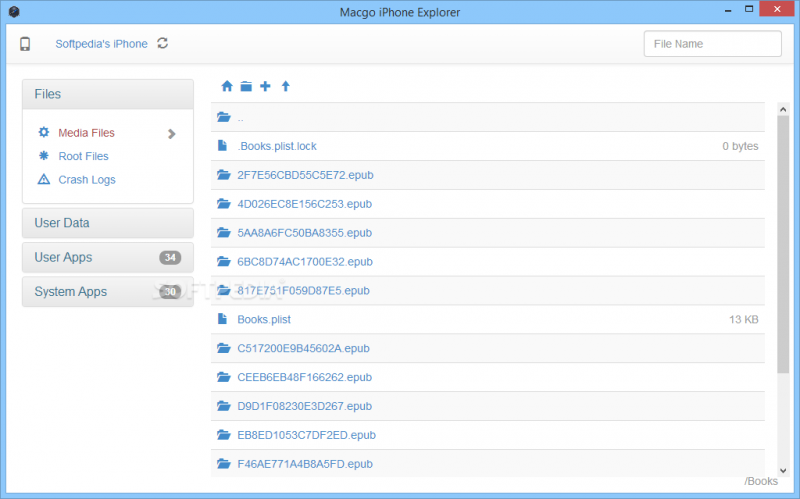This screenshot has height=499, width=800.
Task: Click scrollbar up arrow
Action: coord(783,109)
